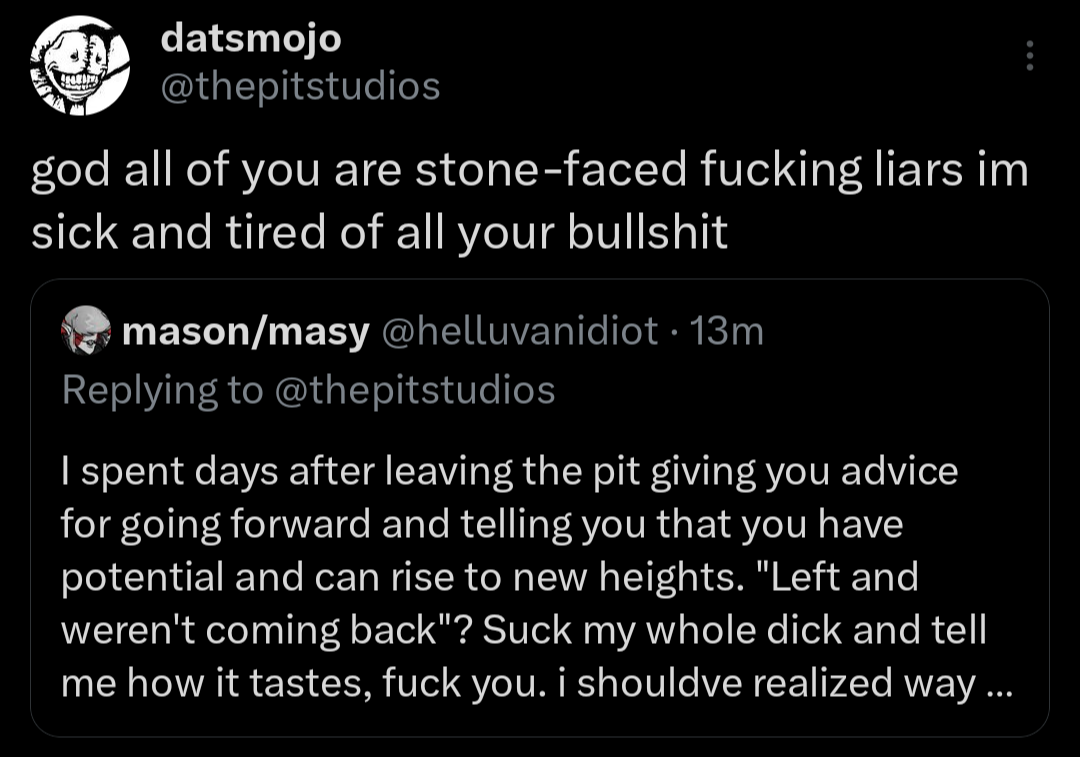
Task: Open mason/masy's display name in quoted tweet
Action: pos(246,331)
